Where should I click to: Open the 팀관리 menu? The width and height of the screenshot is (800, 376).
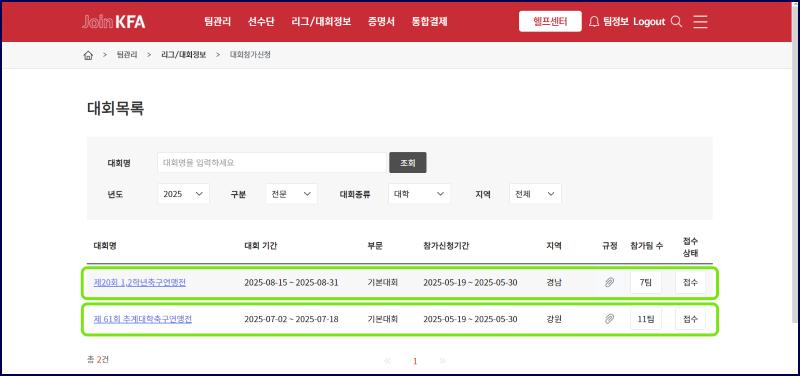pyautogui.click(x=218, y=22)
